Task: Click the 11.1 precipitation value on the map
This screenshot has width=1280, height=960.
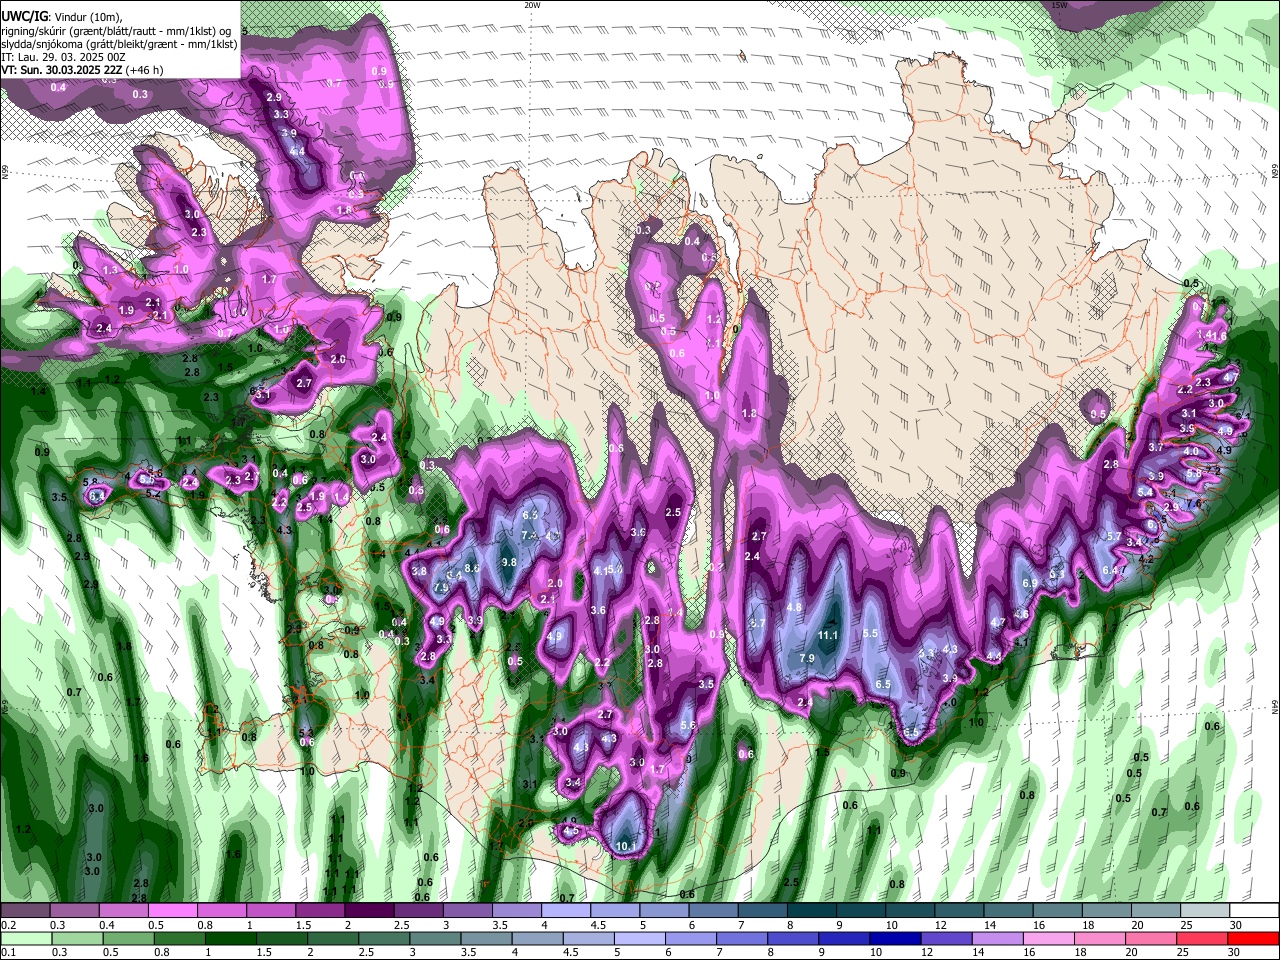Action: coord(827,635)
